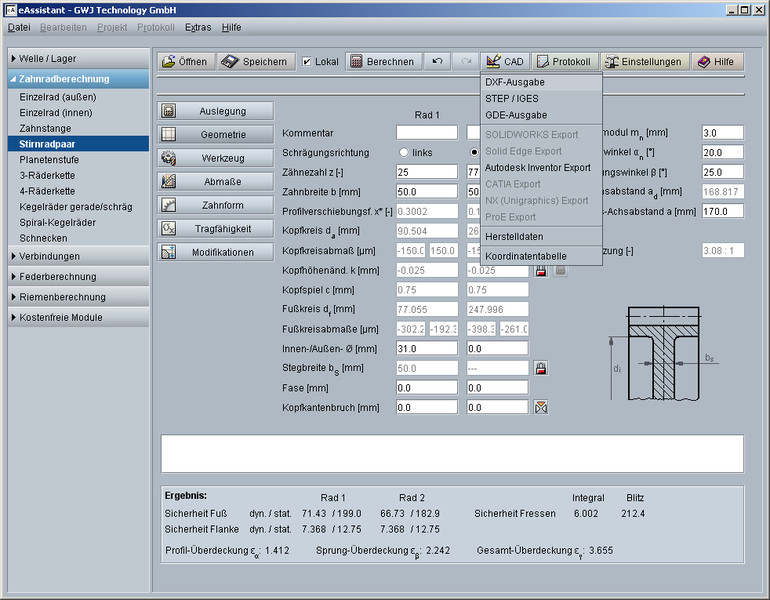Choose DXF-Ausgabe from the CAD menu

(x=516, y=82)
